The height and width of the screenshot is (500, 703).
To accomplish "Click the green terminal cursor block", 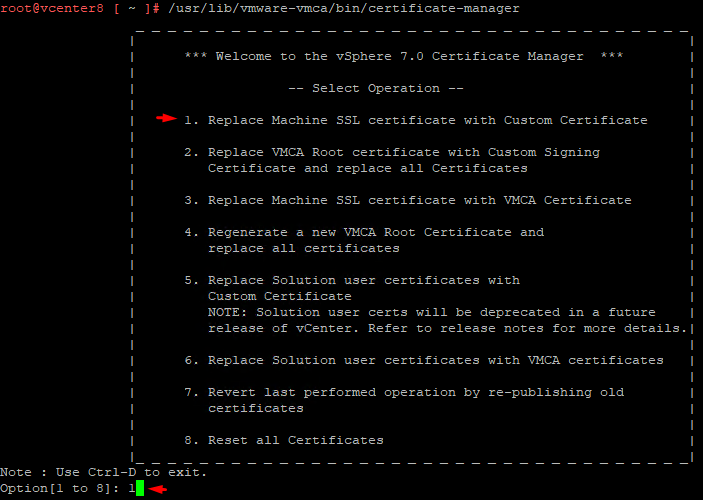I will (x=140, y=489).
